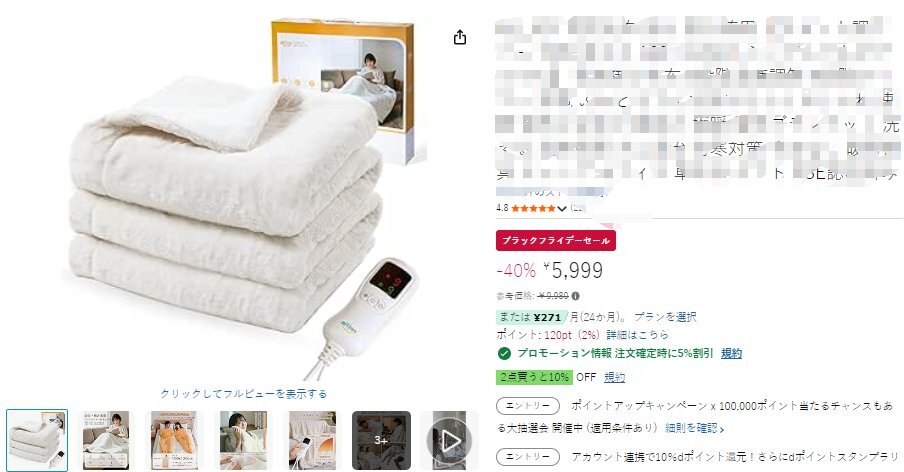Click the green promotion checkmark icon
This screenshot has width=904, height=472.
coord(504,353)
